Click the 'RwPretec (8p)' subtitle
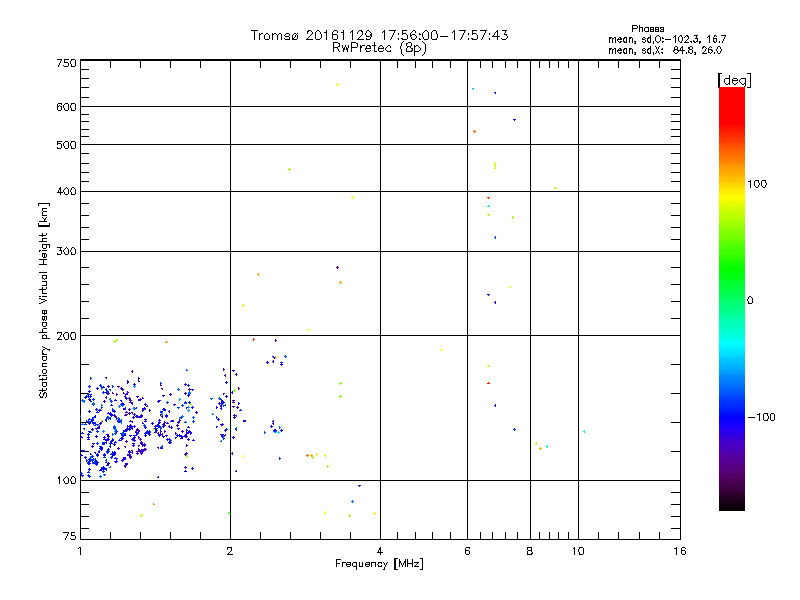The width and height of the screenshot is (800, 600). coord(379,48)
